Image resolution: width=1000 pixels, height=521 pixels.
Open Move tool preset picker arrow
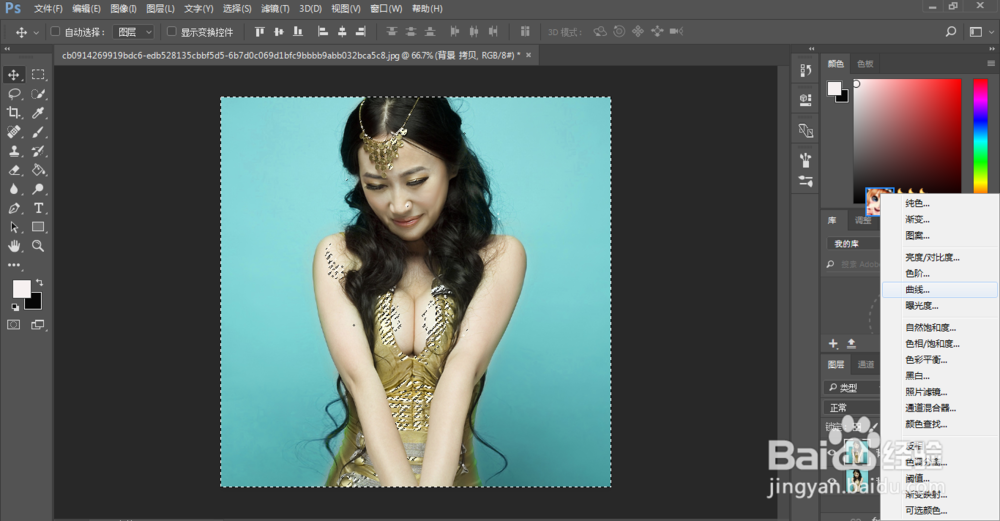tap(36, 33)
